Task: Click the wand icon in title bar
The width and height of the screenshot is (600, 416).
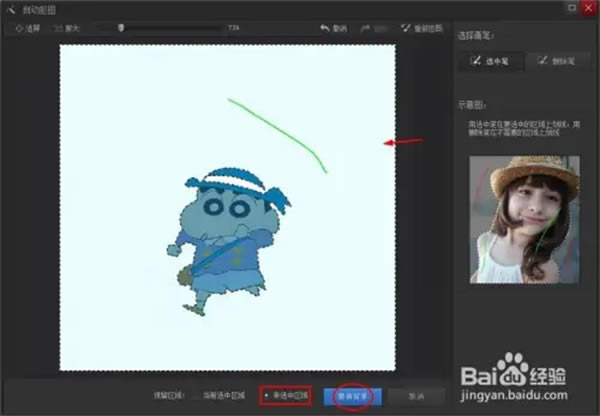Action: click(11, 9)
